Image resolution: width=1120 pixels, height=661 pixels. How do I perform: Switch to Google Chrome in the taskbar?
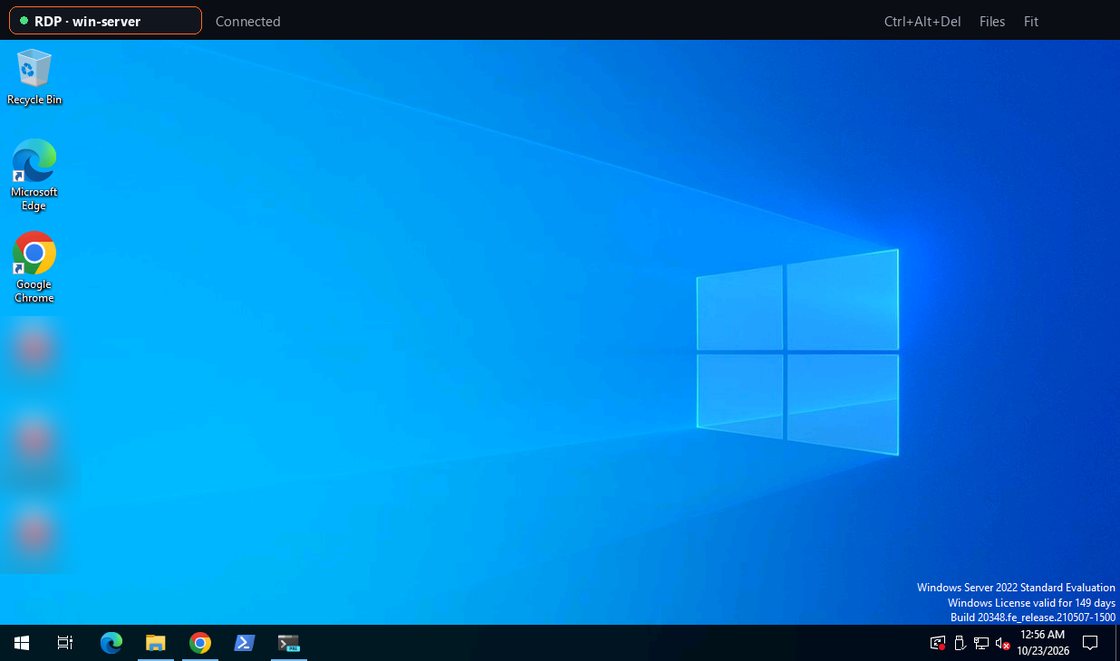click(200, 643)
